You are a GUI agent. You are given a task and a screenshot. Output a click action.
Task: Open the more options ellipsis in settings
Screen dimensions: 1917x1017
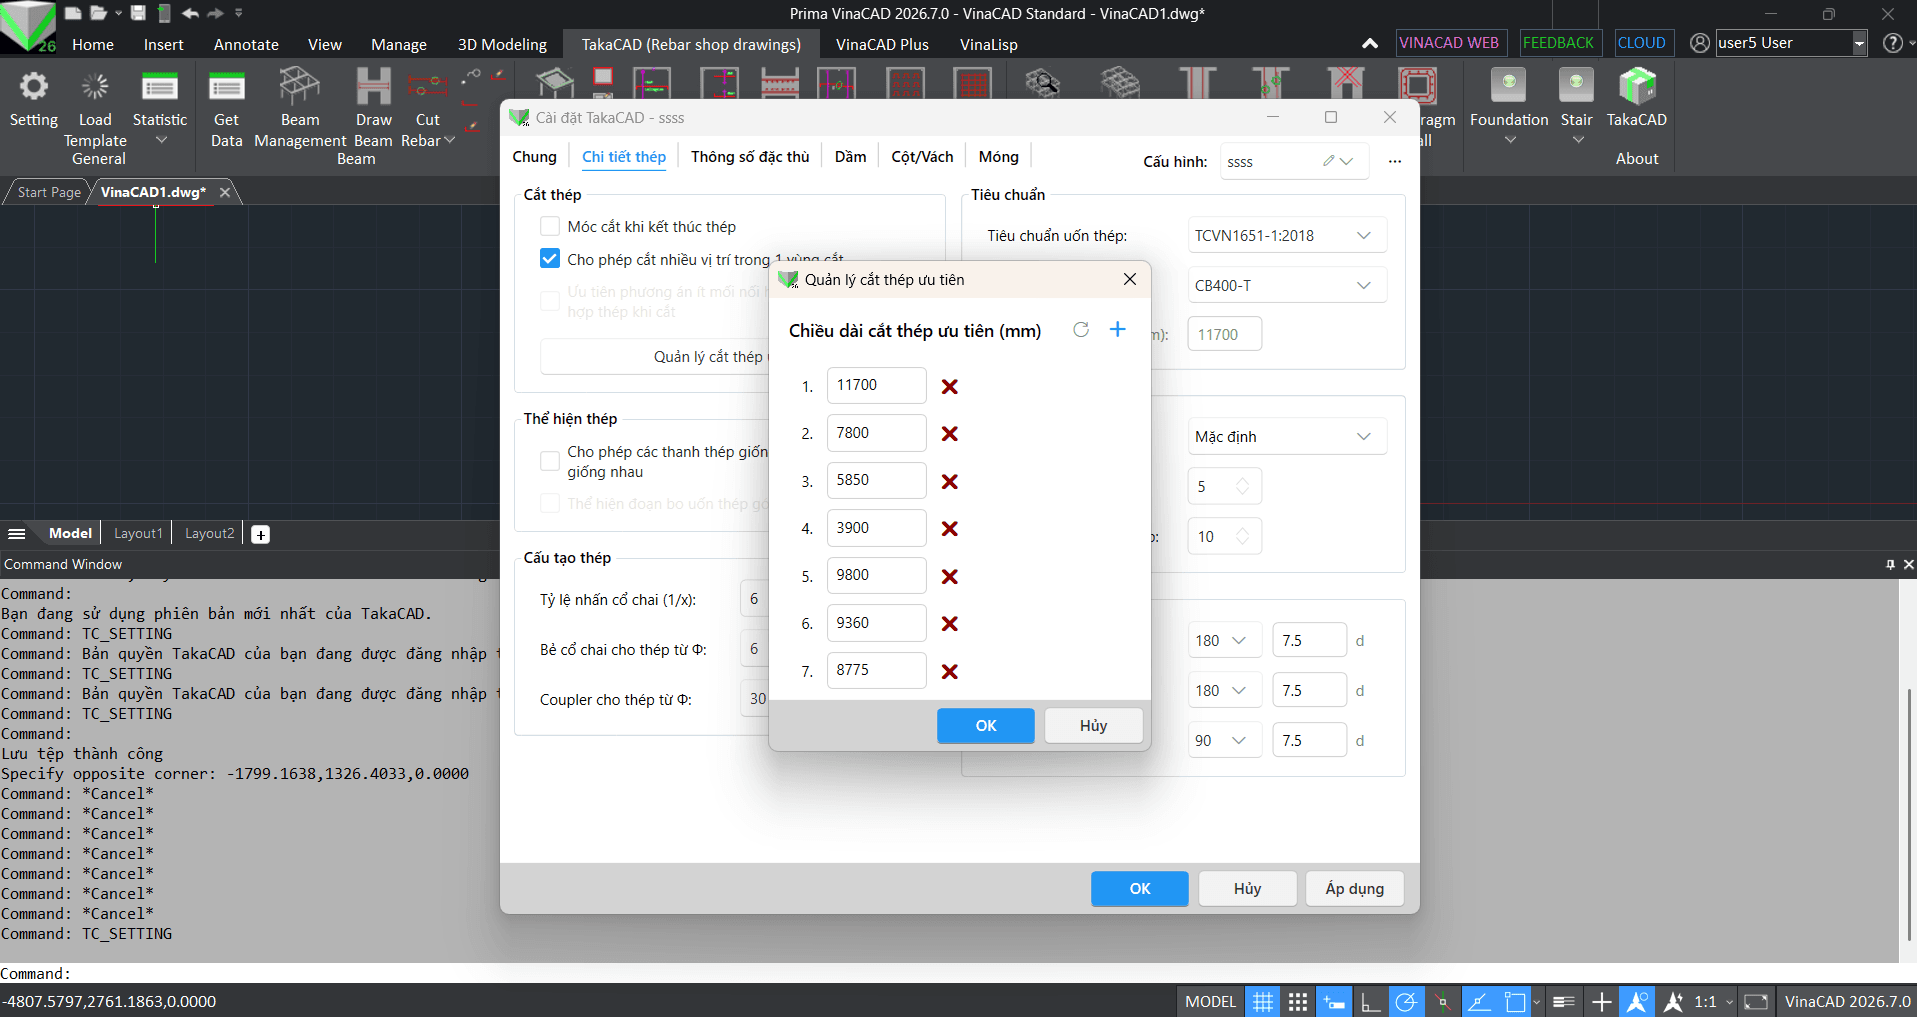click(x=1395, y=161)
